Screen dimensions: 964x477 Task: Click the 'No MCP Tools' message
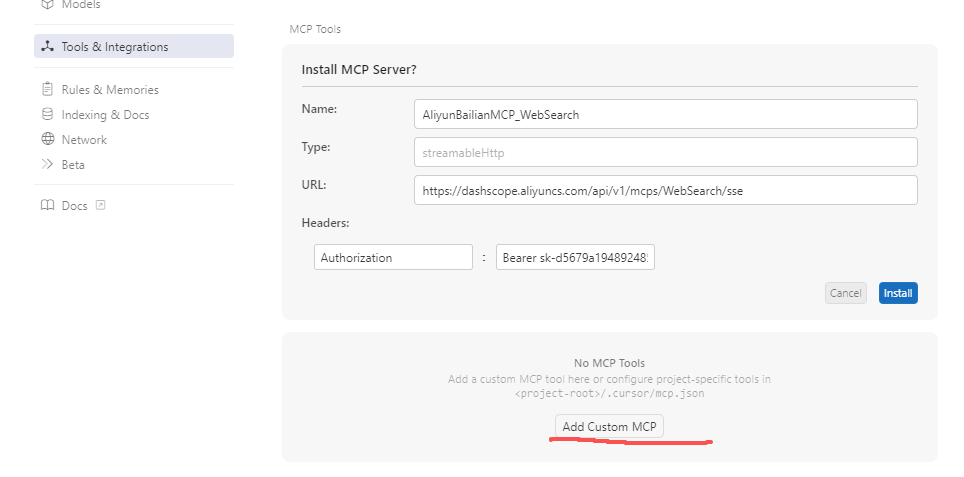click(x=609, y=363)
